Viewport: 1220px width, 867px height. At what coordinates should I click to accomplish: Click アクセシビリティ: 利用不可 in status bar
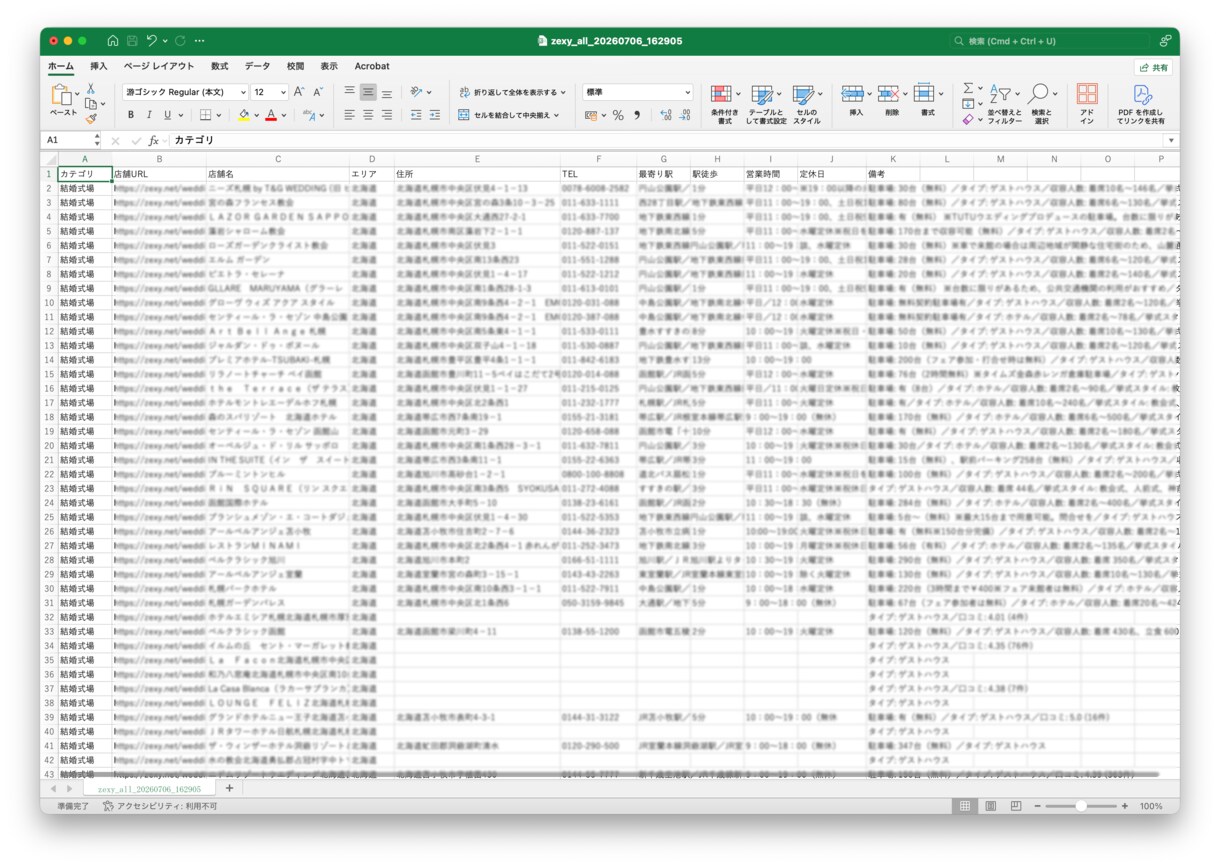click(158, 806)
